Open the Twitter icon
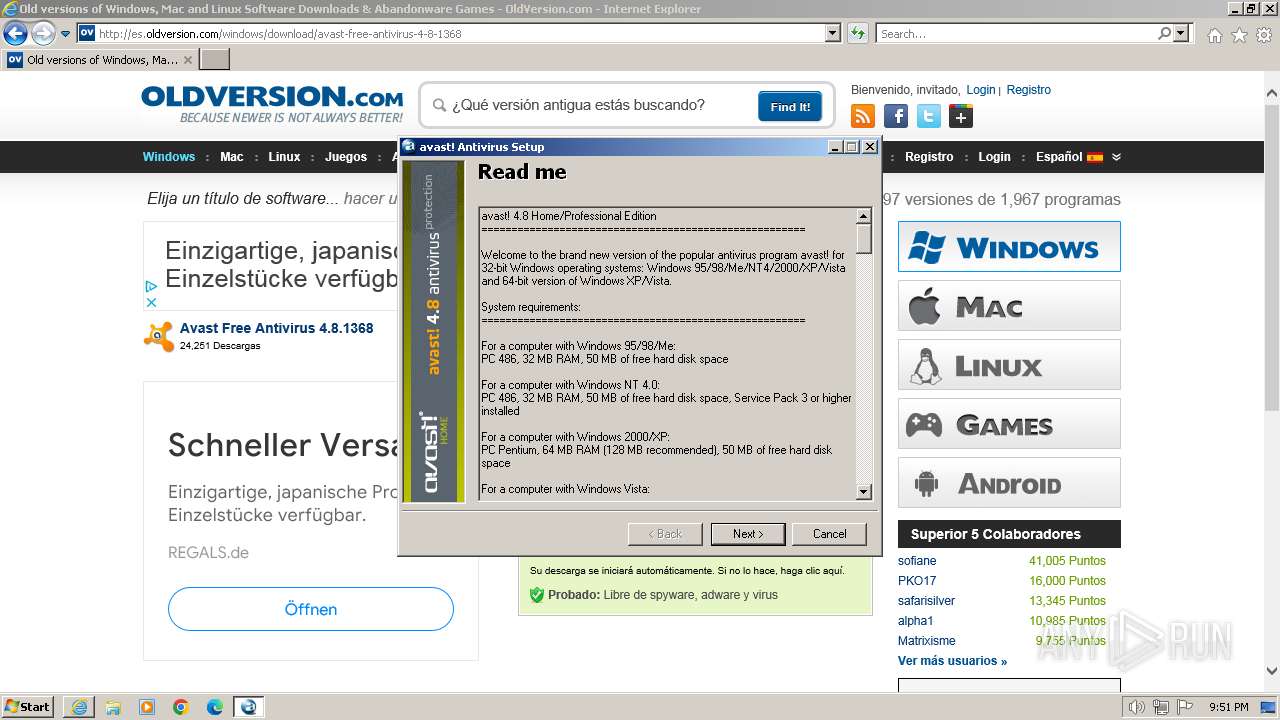The height and width of the screenshot is (720, 1280). [x=929, y=116]
